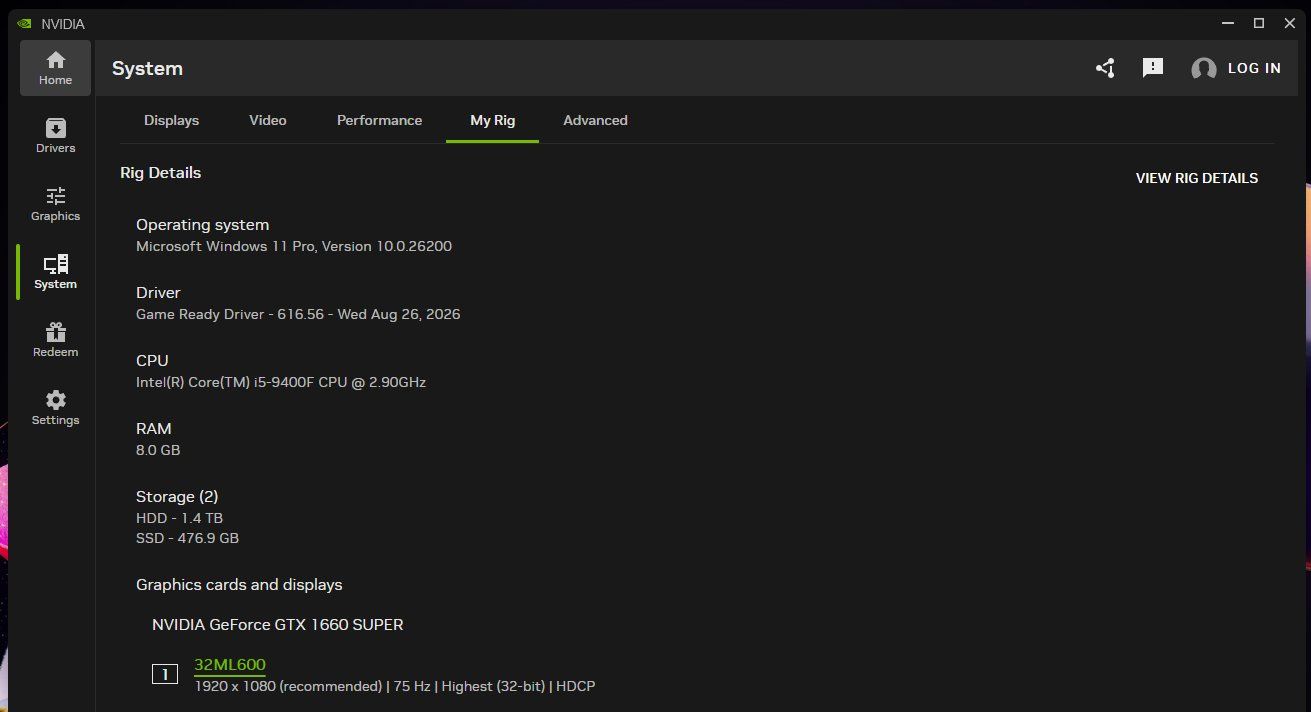
Task: Click the Intel Core i5-9400F CPU text
Action: pos(281,382)
